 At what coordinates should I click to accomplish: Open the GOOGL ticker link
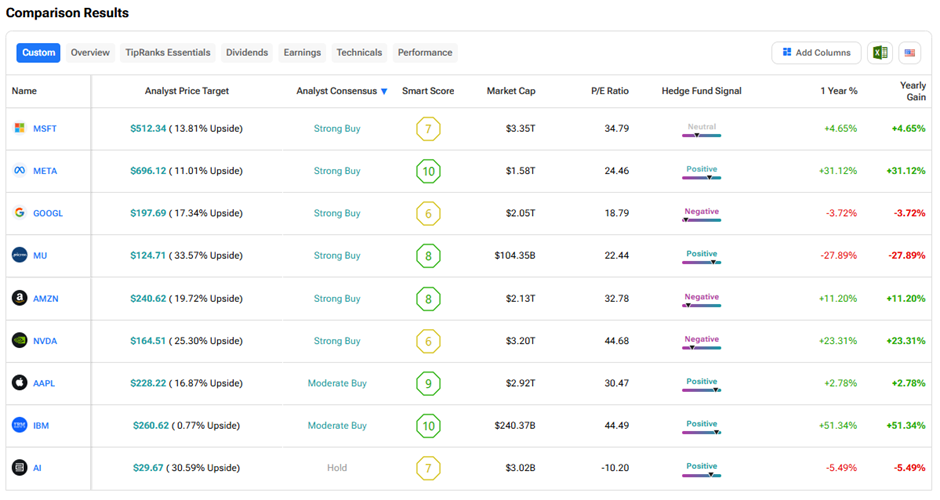pos(48,213)
